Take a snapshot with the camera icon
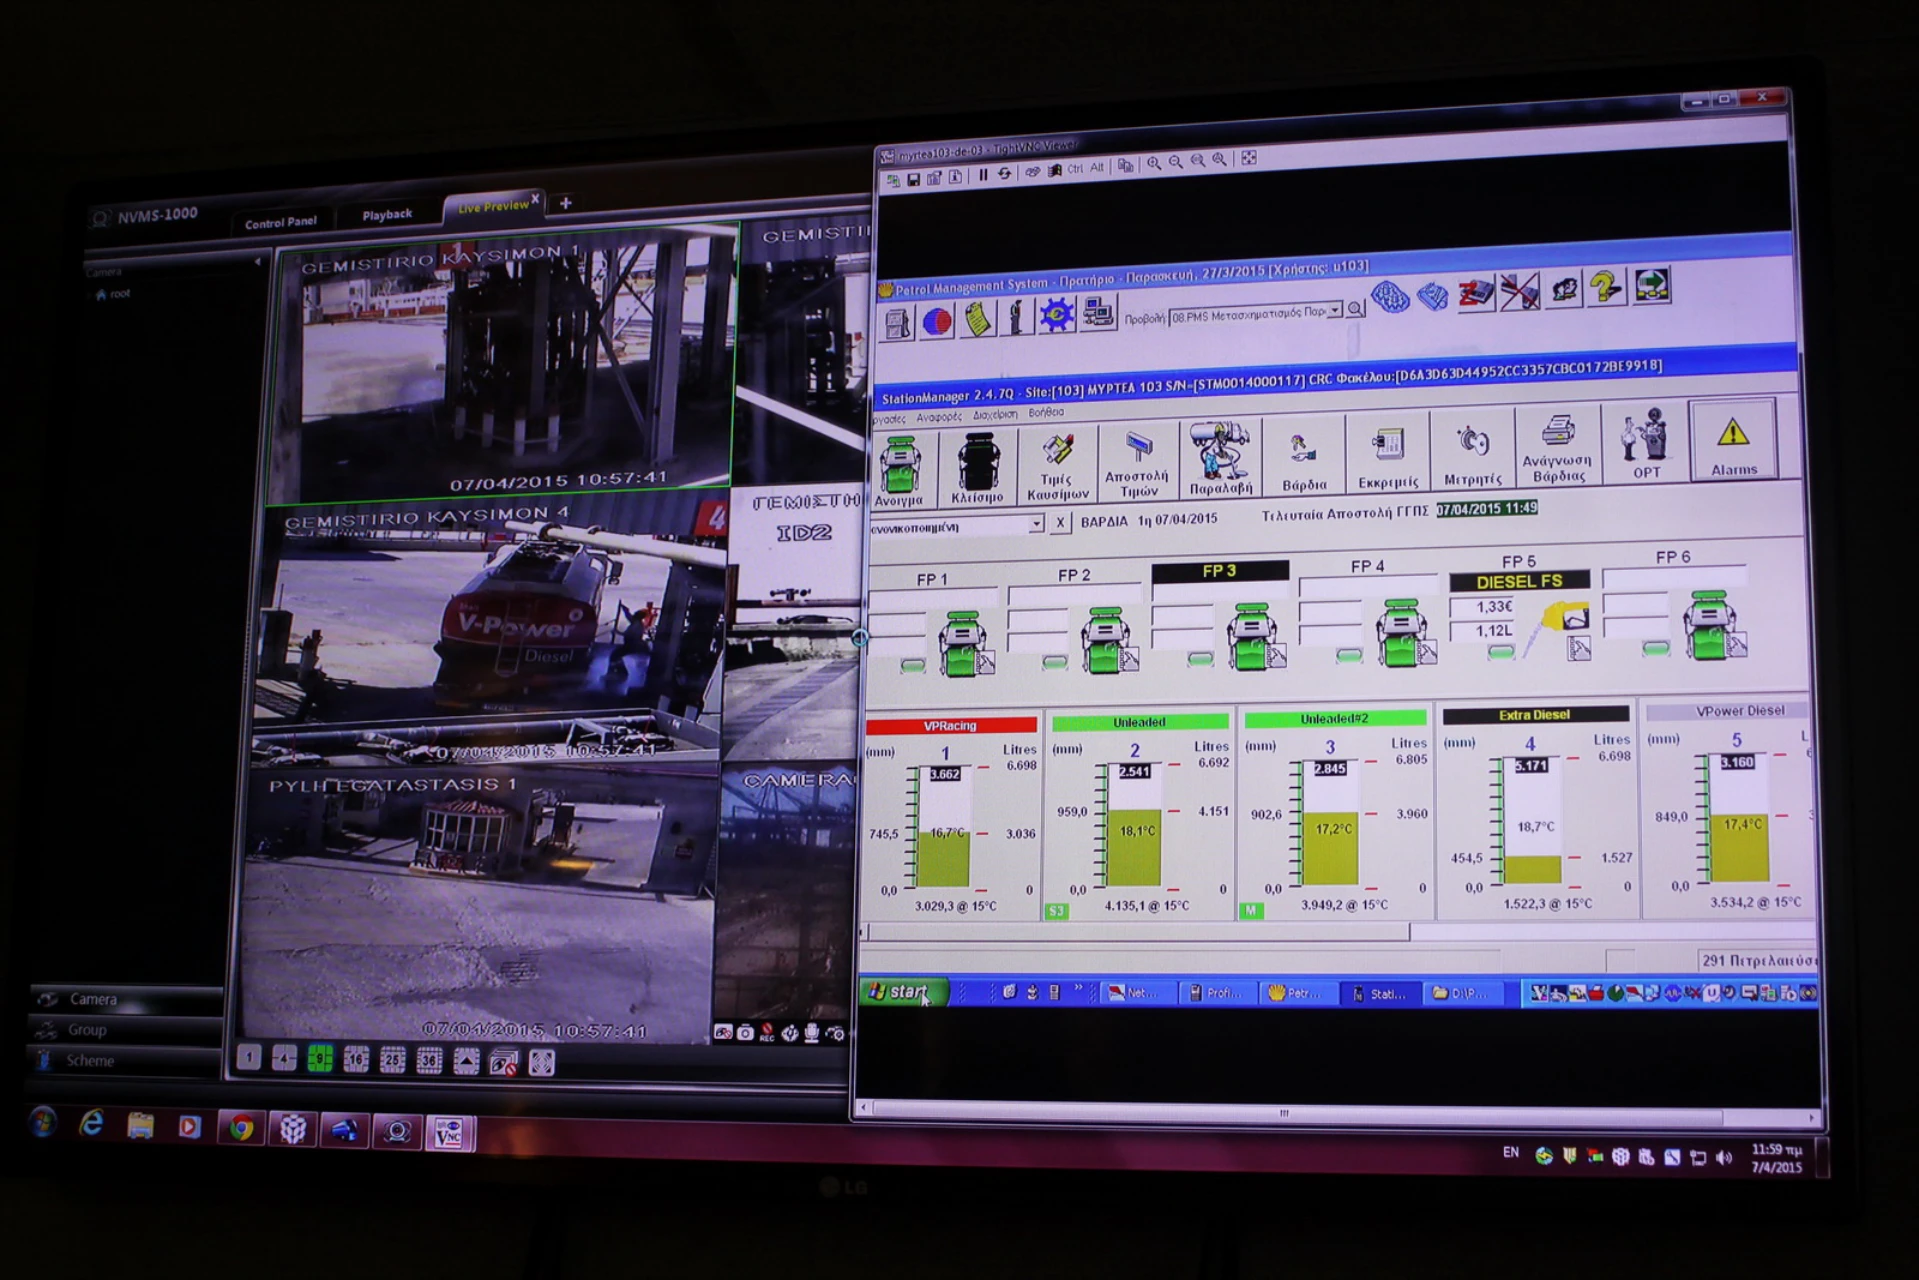1919x1280 pixels. coord(745,1033)
